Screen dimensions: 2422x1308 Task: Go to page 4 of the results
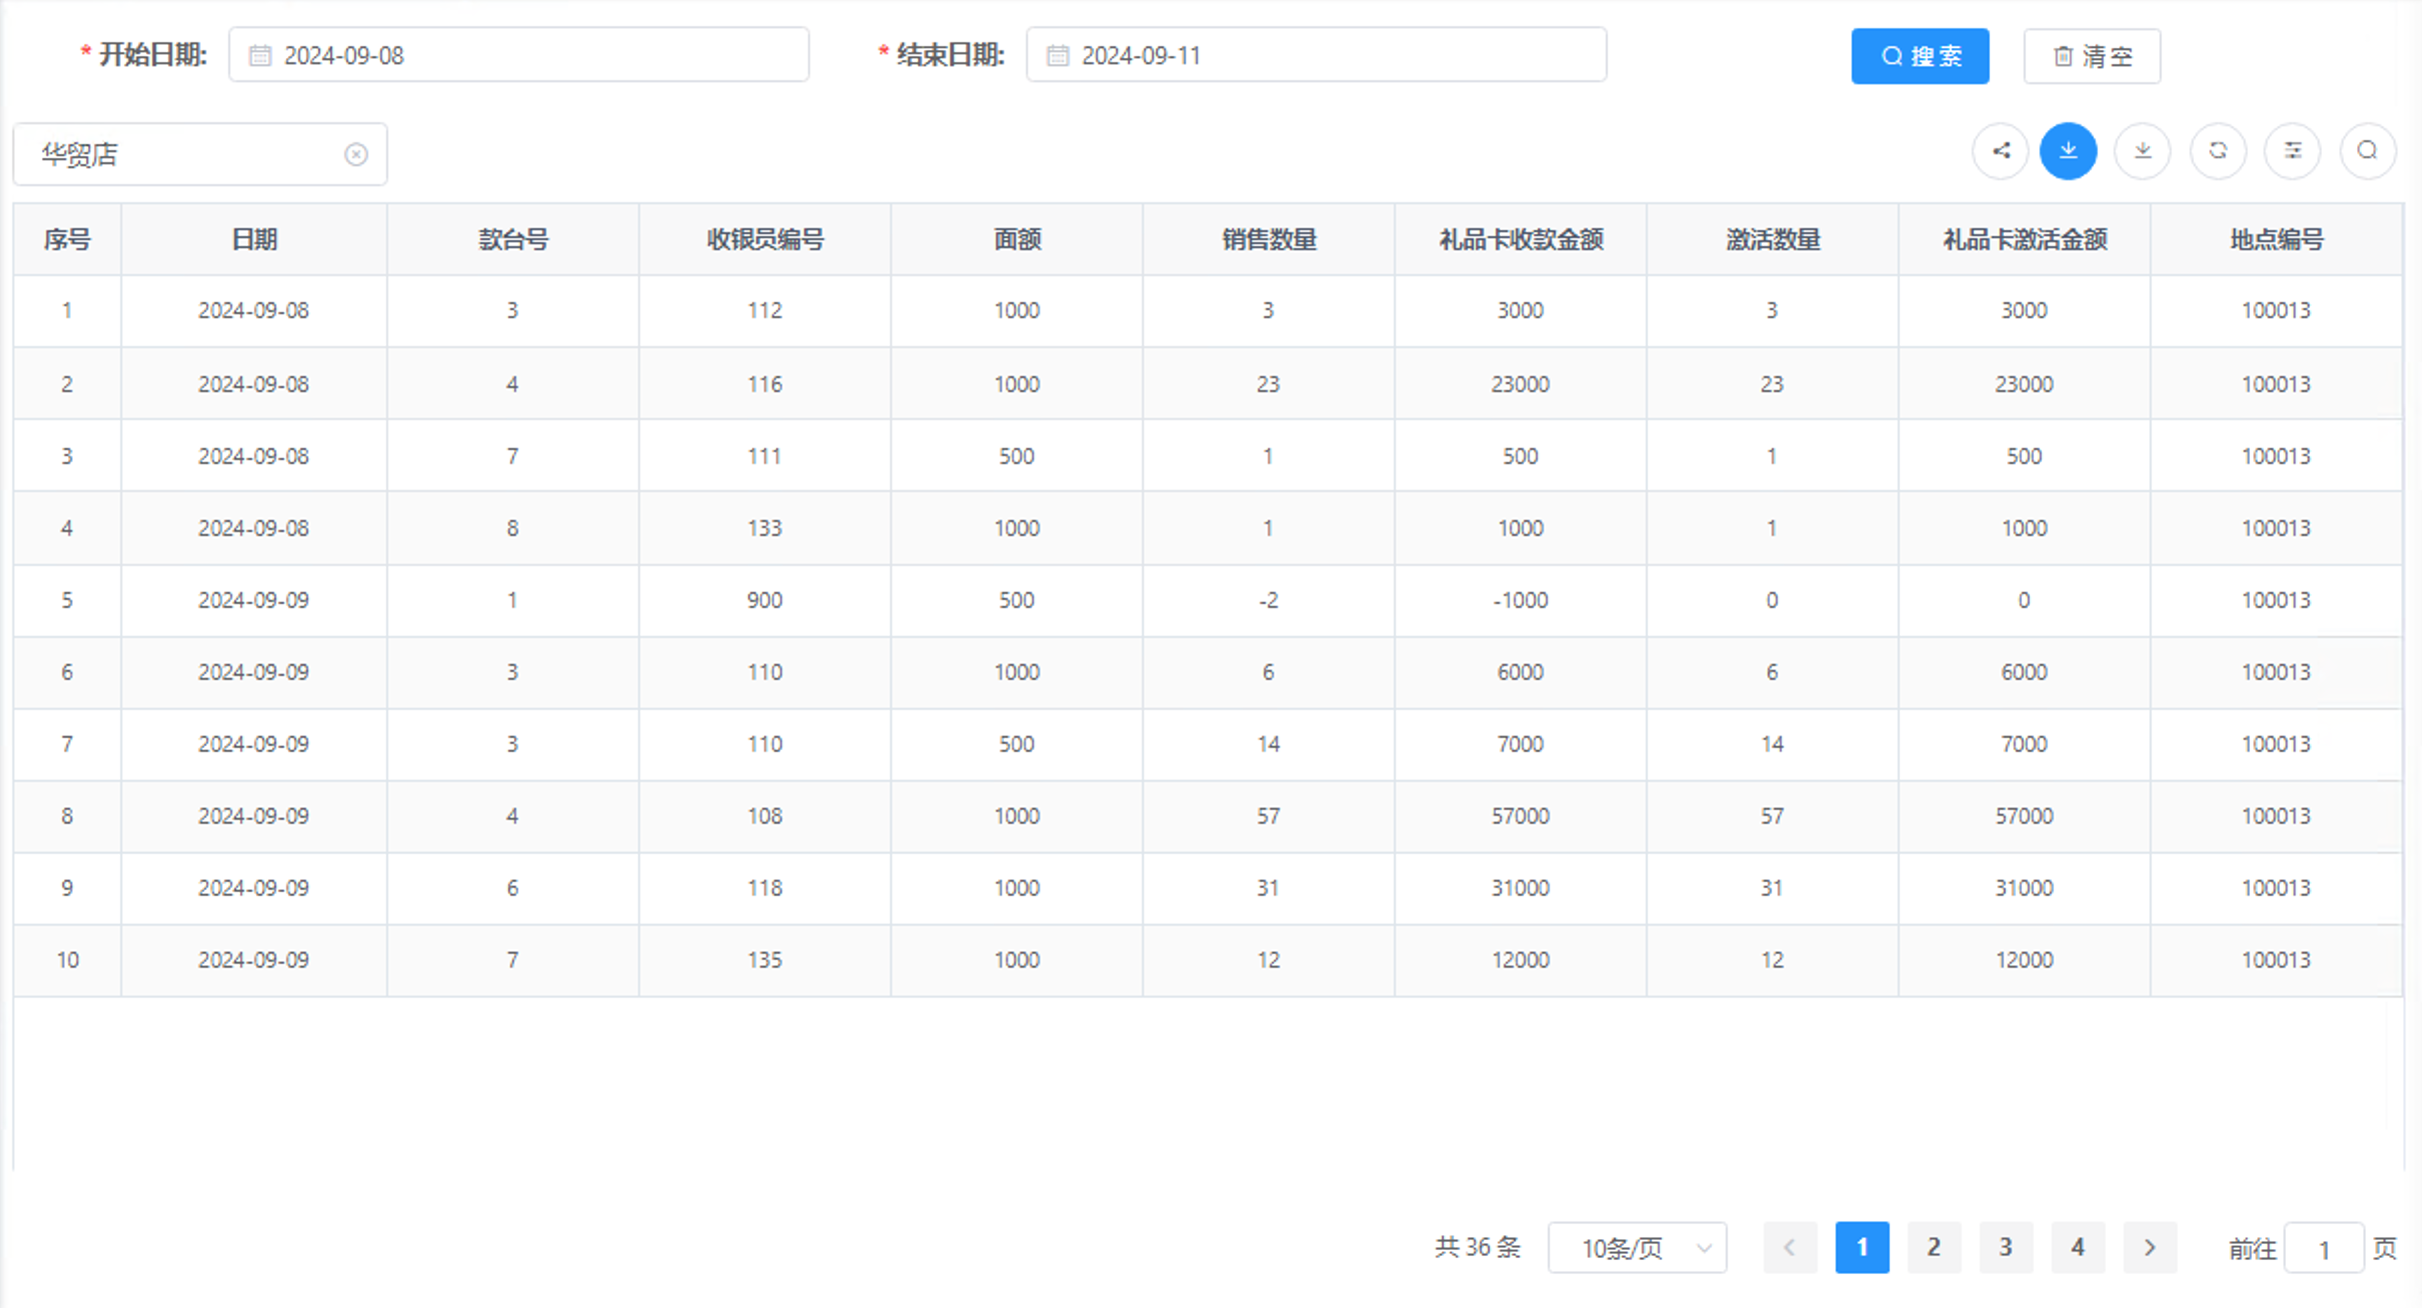pos(2077,1247)
